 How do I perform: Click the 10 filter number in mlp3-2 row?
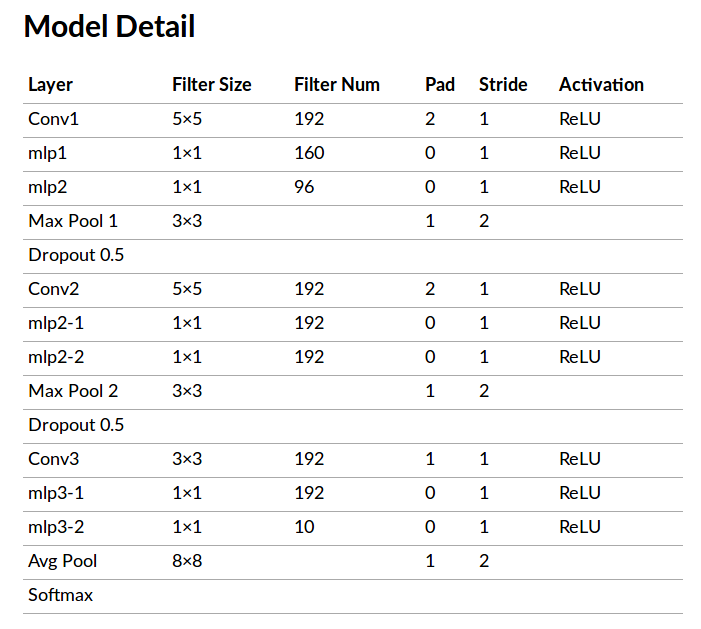pos(304,527)
